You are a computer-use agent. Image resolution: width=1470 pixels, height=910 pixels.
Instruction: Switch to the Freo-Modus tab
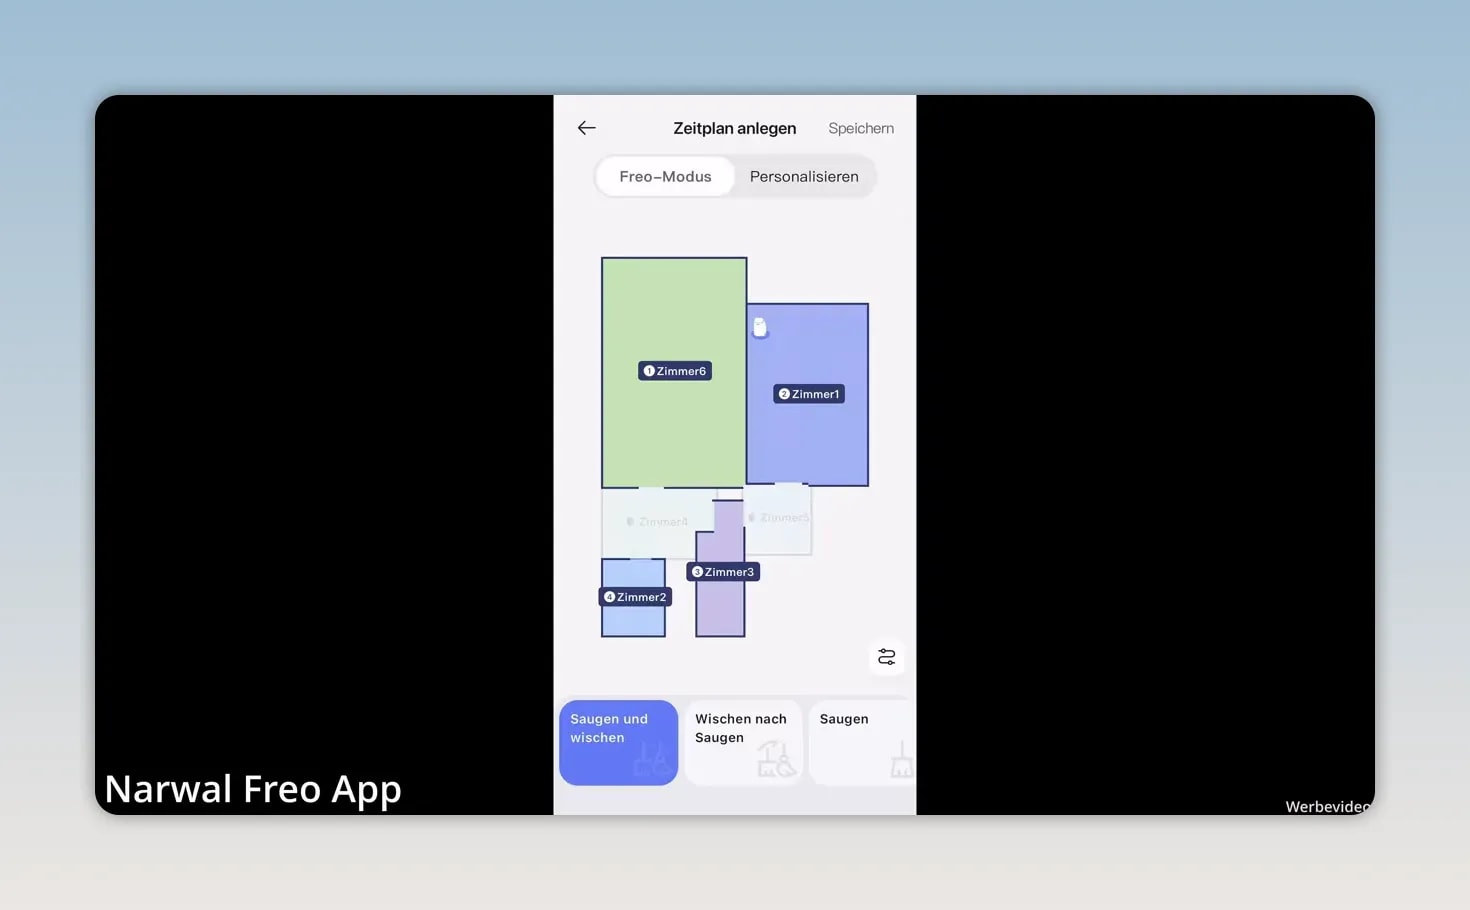[665, 177]
